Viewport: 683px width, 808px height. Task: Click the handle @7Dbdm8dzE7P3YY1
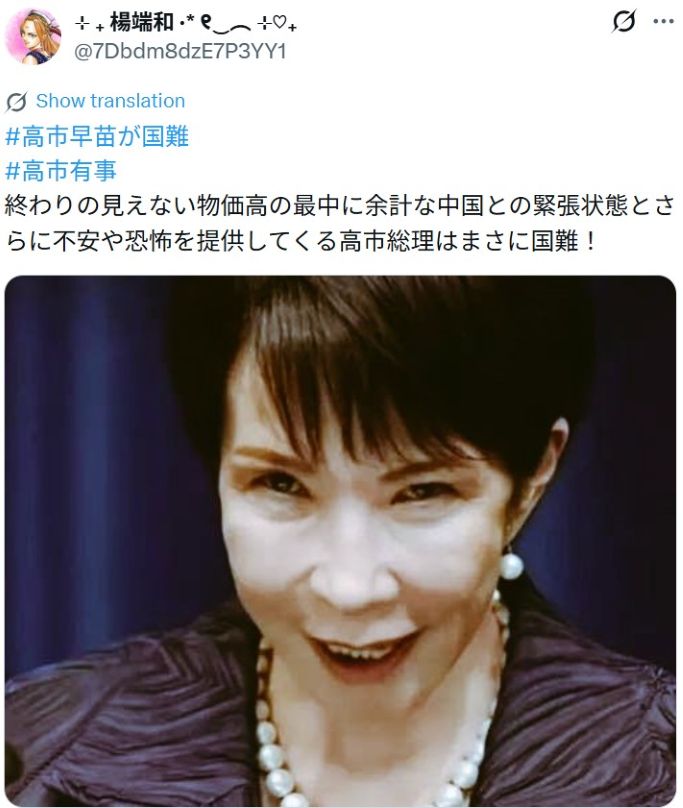tap(180, 52)
